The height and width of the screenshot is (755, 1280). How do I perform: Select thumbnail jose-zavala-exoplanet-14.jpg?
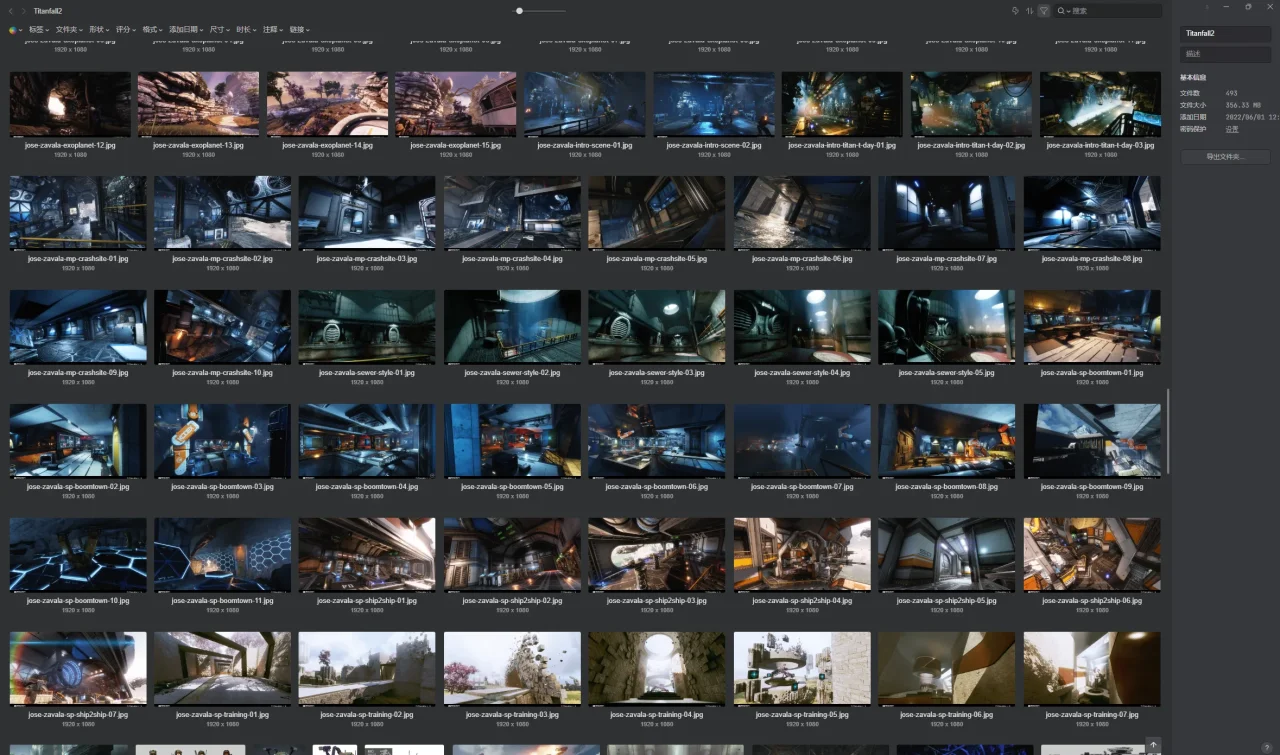327,103
